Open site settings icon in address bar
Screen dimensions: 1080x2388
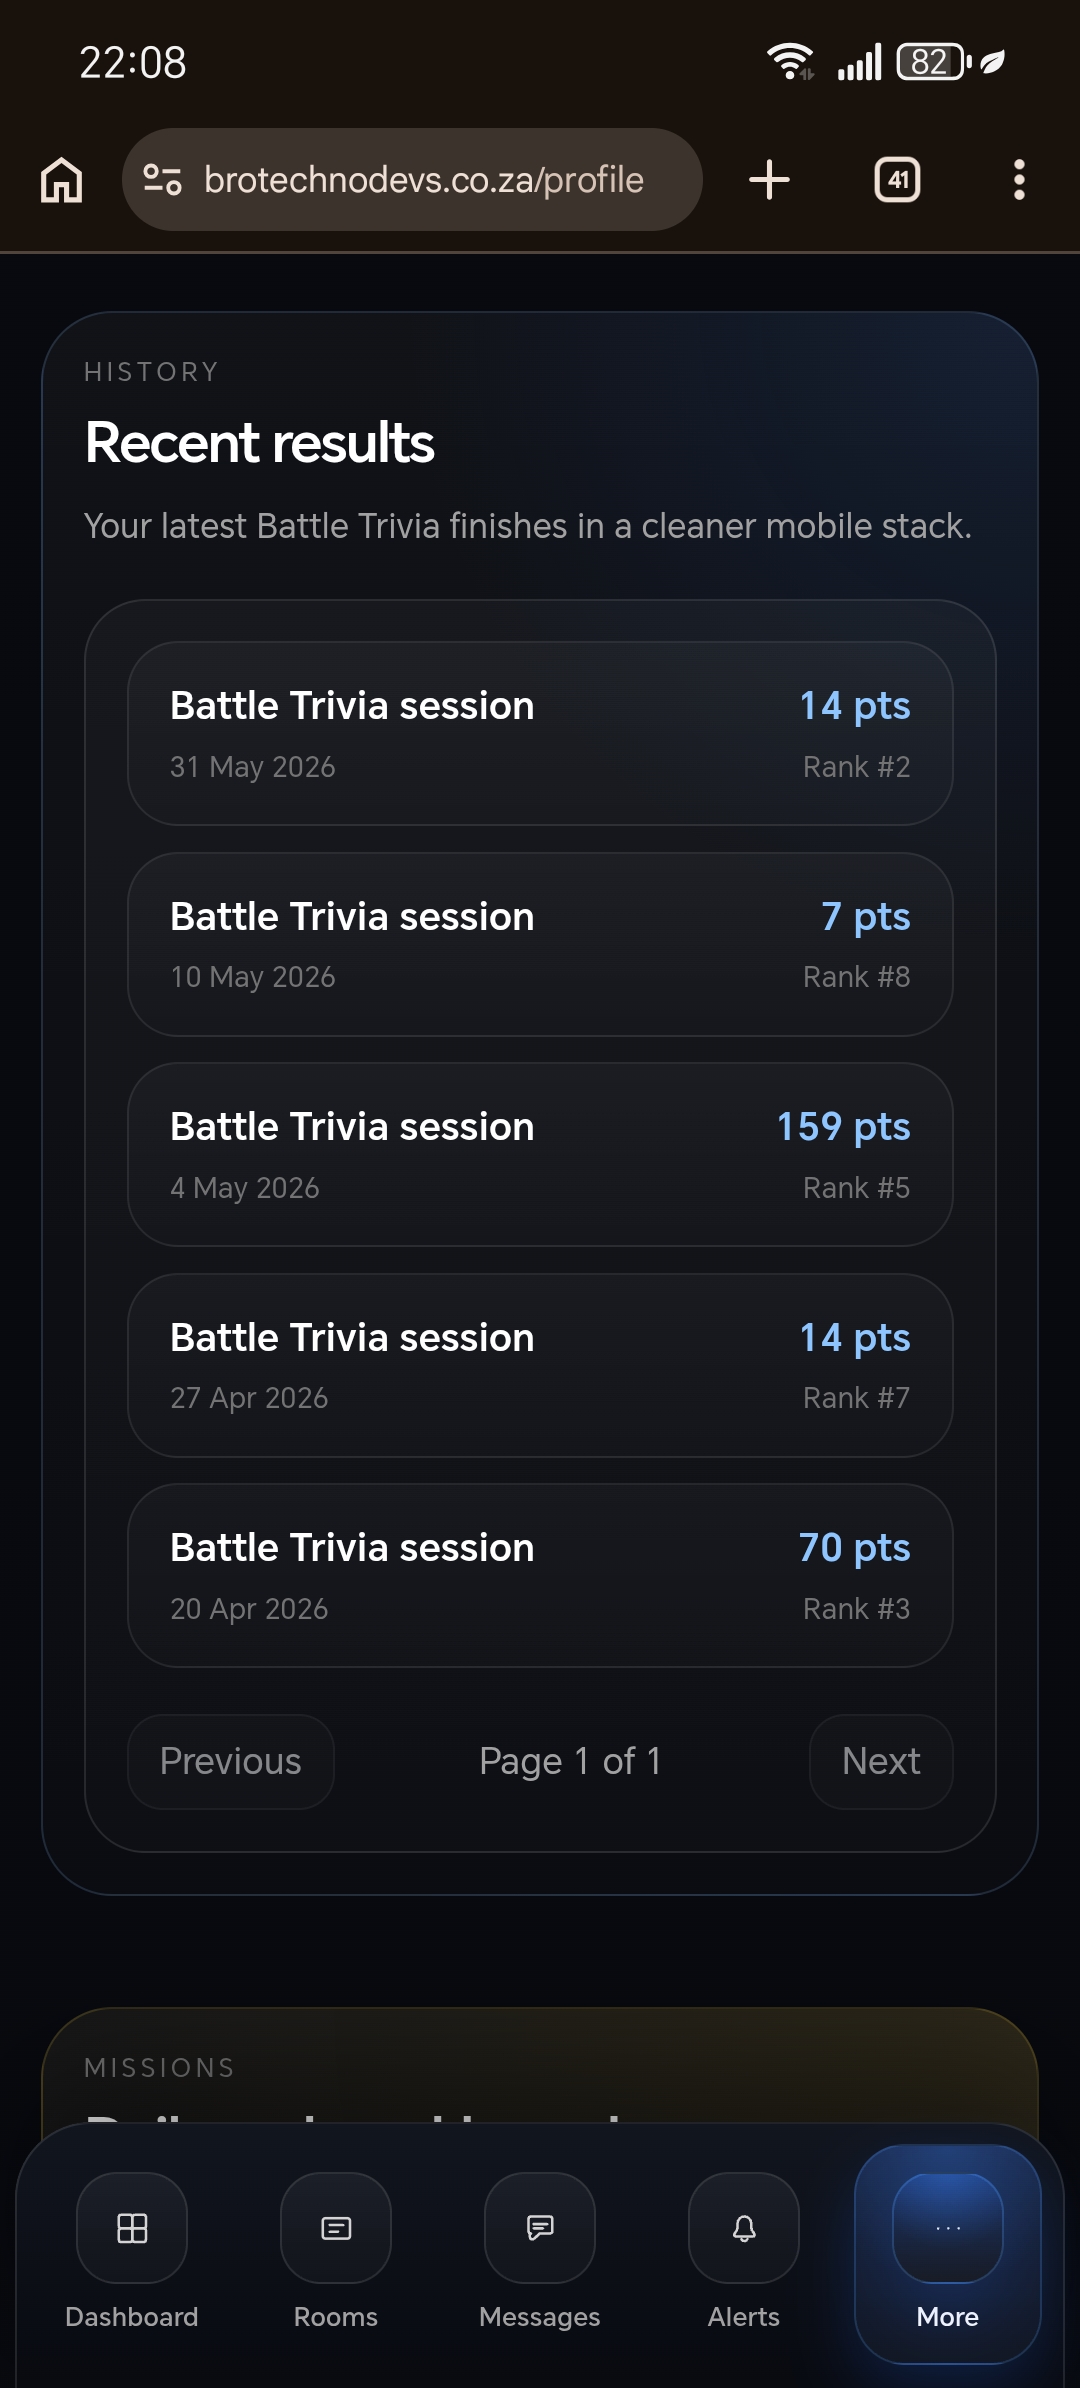click(162, 180)
